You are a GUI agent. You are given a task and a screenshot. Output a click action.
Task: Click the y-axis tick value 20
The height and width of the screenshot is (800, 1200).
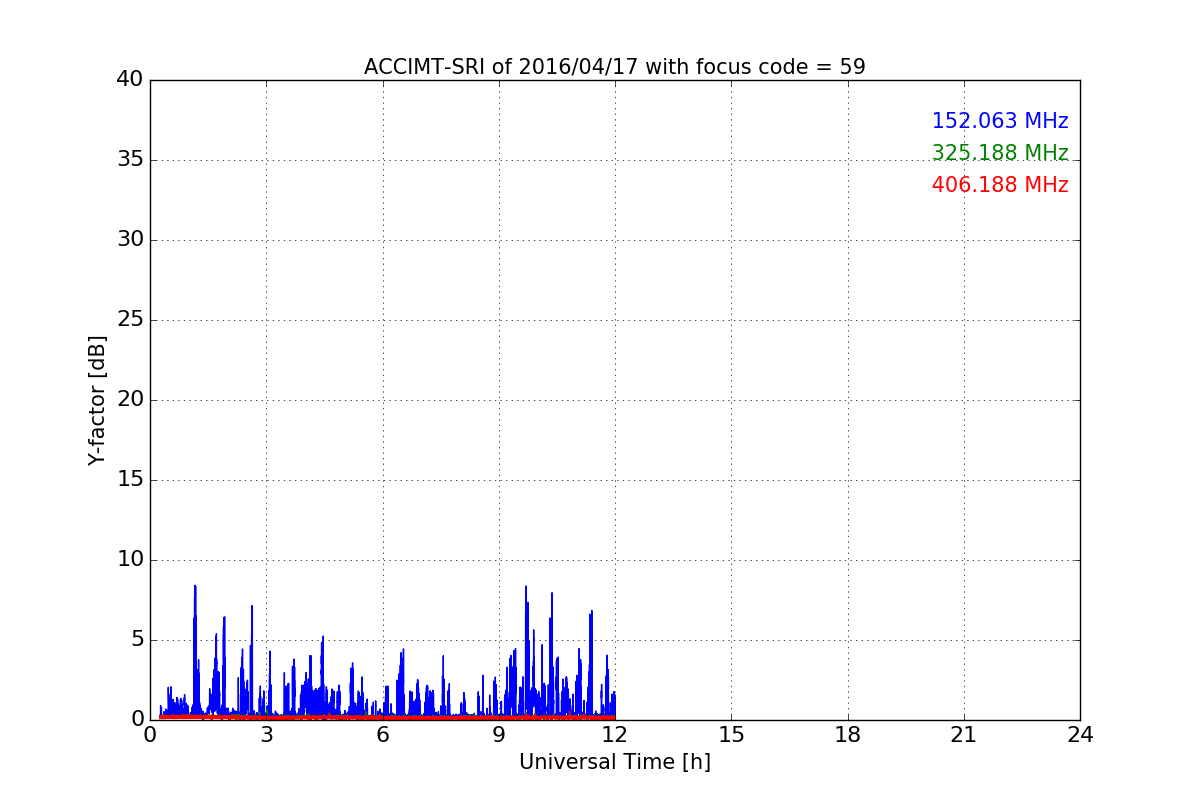[130, 400]
